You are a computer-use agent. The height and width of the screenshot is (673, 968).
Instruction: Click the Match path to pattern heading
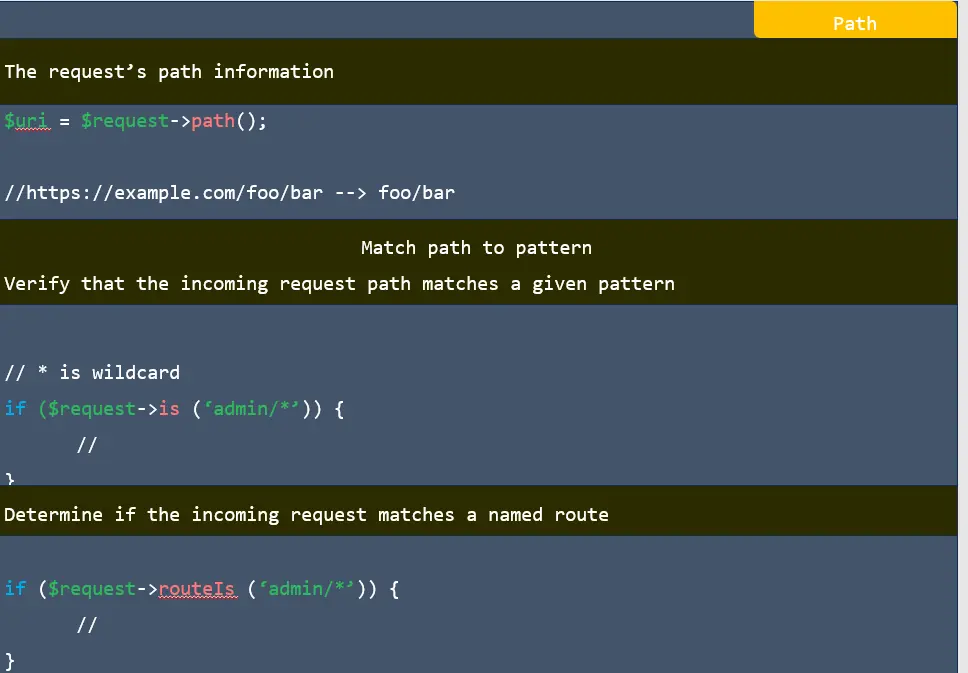476,247
